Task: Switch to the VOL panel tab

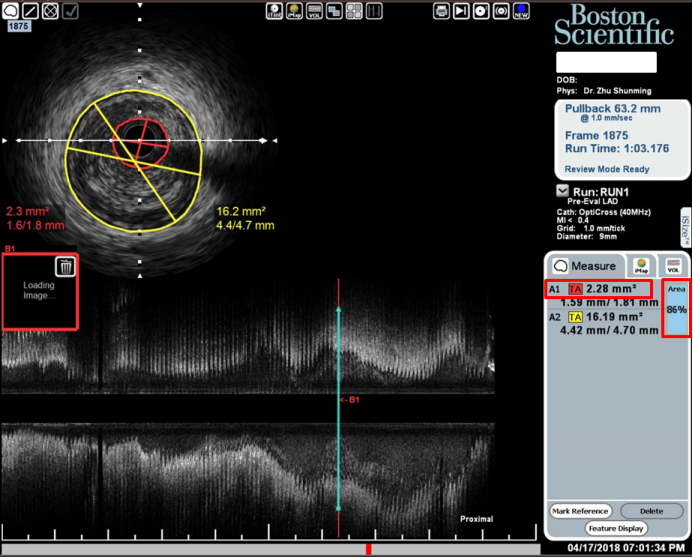Action: [x=673, y=266]
